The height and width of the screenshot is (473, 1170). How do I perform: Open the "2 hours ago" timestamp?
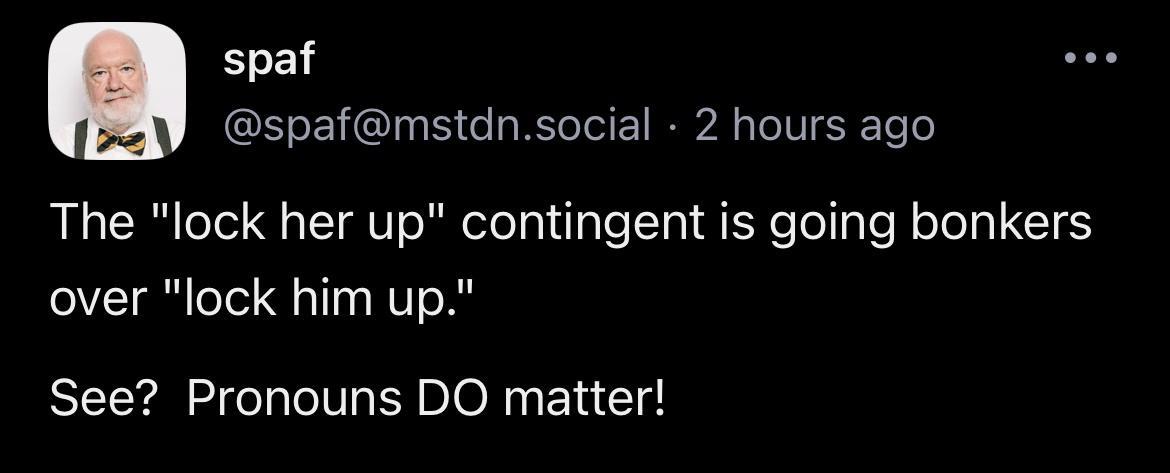[x=814, y=126]
